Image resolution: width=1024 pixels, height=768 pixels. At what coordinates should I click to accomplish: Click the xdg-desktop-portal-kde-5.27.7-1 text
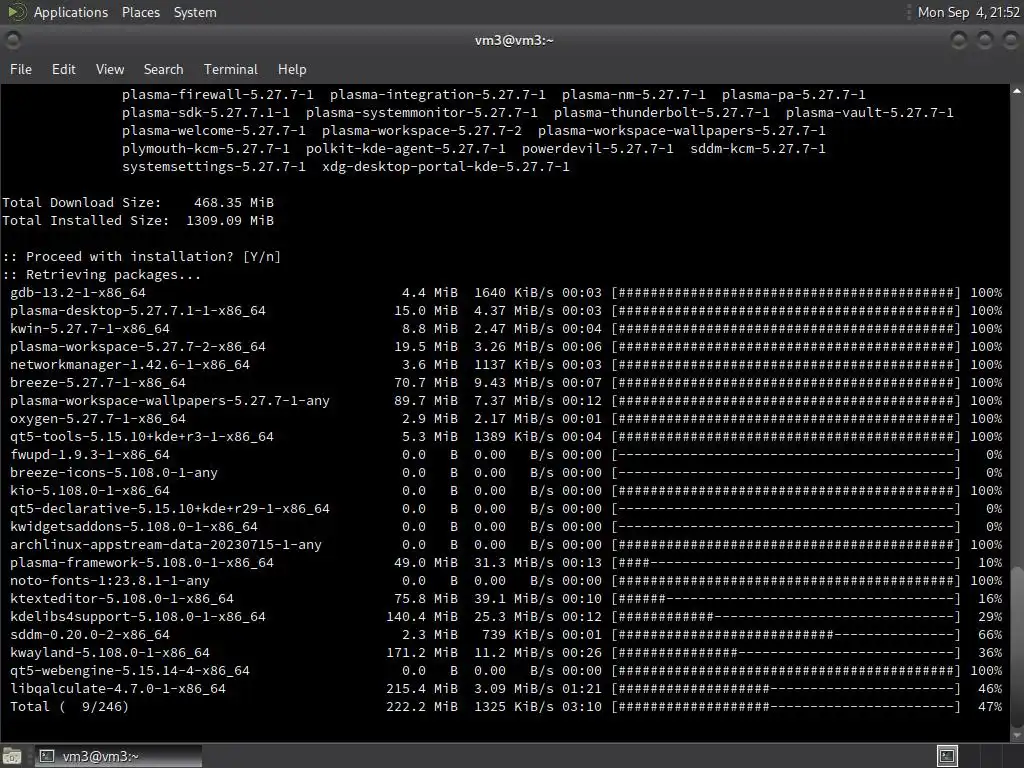point(445,167)
